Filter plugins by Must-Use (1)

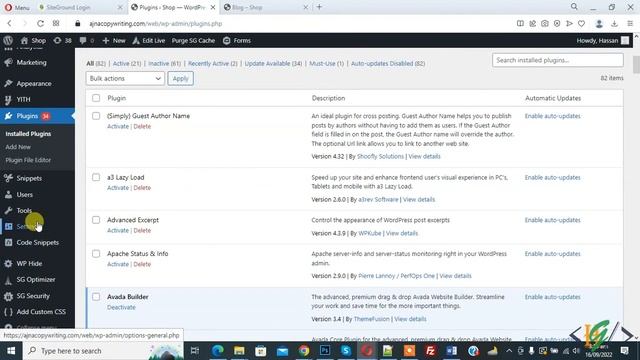click(327, 63)
